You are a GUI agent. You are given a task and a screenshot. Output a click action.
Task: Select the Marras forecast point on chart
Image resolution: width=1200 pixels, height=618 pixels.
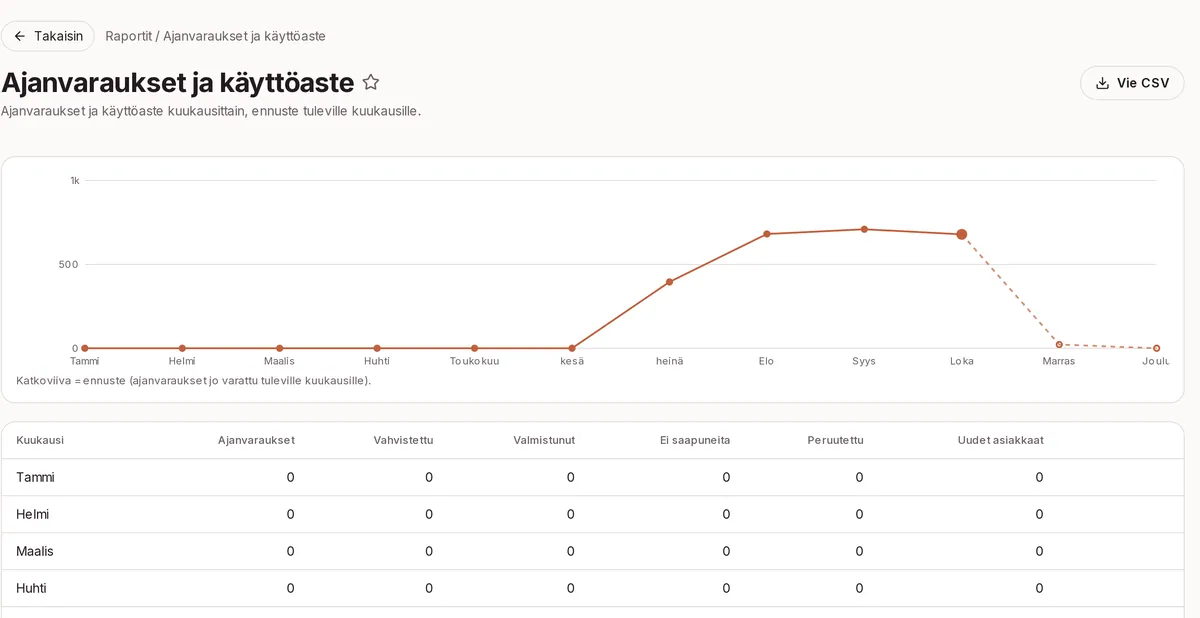[1059, 344]
